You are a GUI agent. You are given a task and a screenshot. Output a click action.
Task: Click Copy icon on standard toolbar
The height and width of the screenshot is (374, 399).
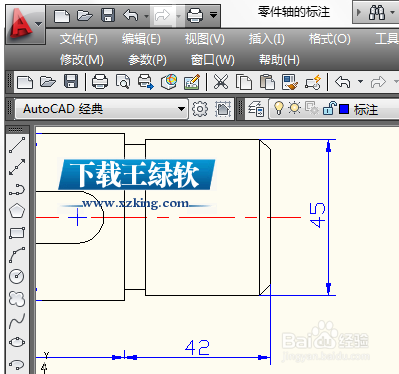click(x=244, y=82)
